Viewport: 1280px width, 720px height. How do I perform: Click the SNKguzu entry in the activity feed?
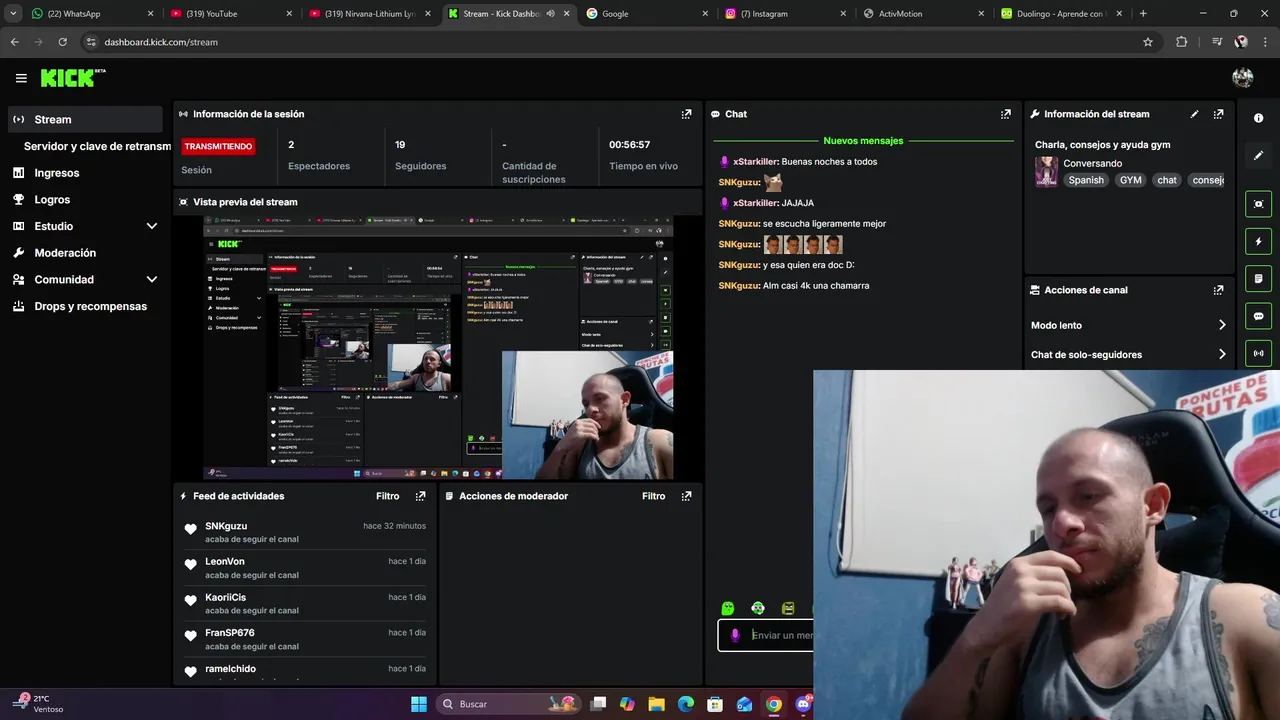[305, 532]
